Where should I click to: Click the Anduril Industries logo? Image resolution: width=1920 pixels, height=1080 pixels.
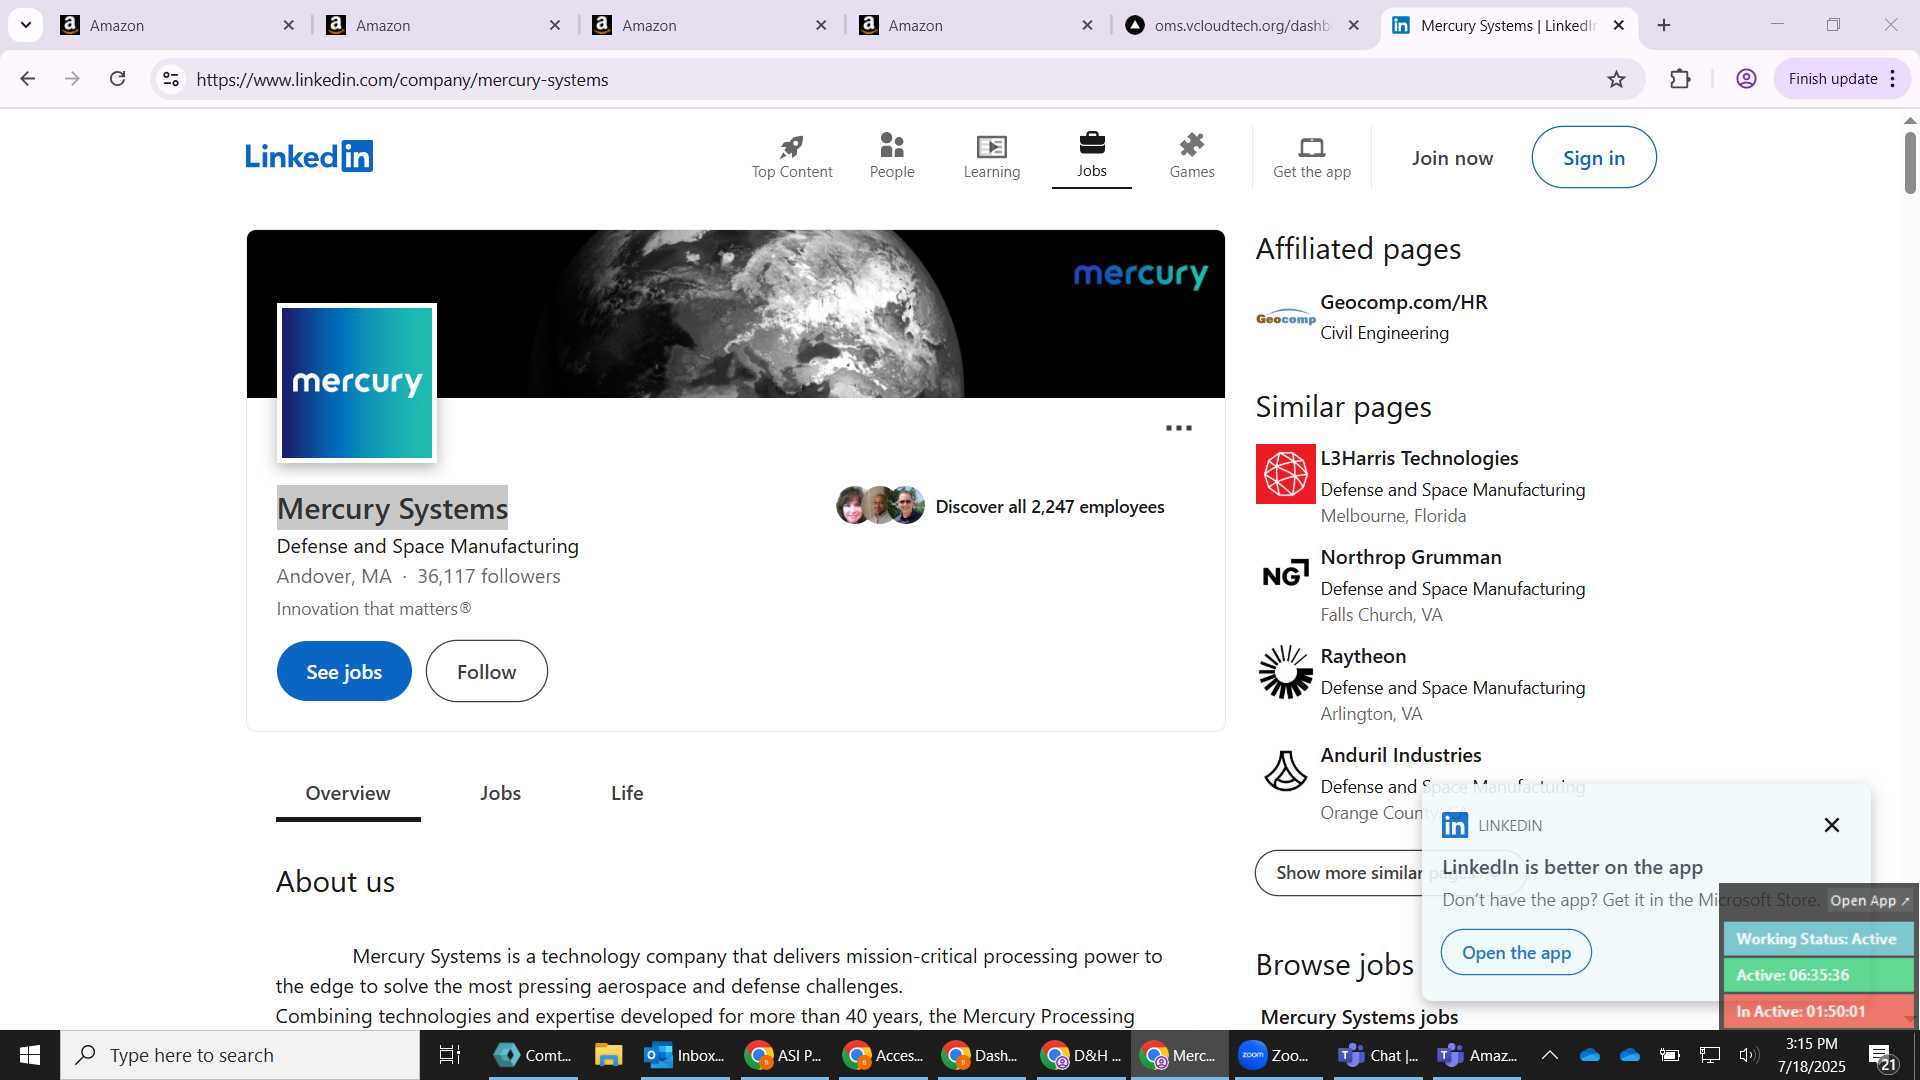[x=1286, y=771]
